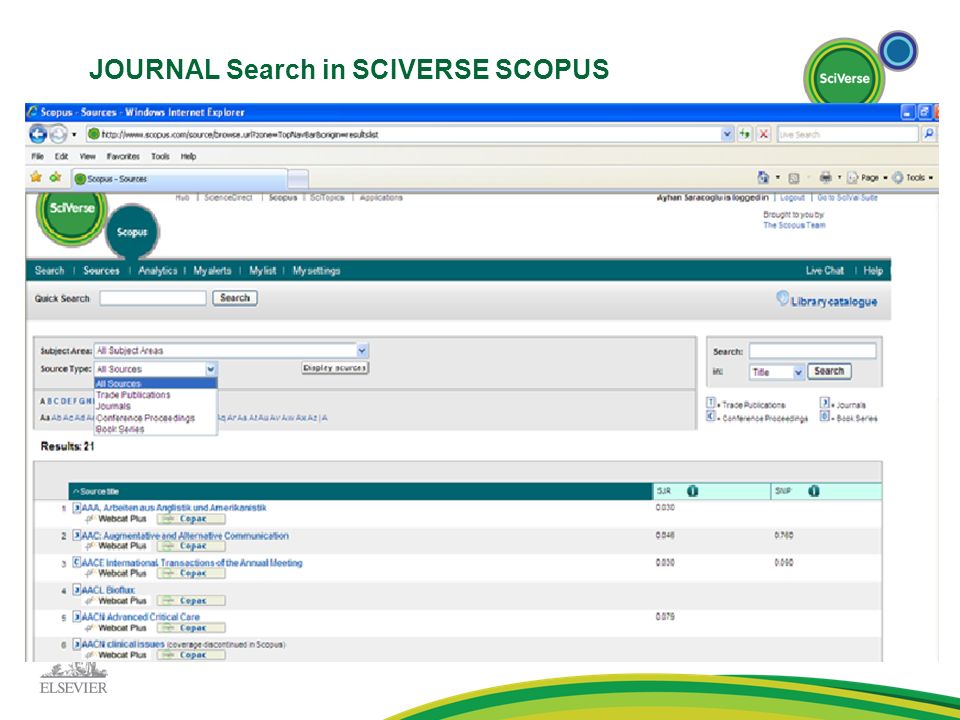Image resolution: width=960 pixels, height=720 pixels.
Task: Select Trade Publications in the Source Type list
Action: point(133,395)
